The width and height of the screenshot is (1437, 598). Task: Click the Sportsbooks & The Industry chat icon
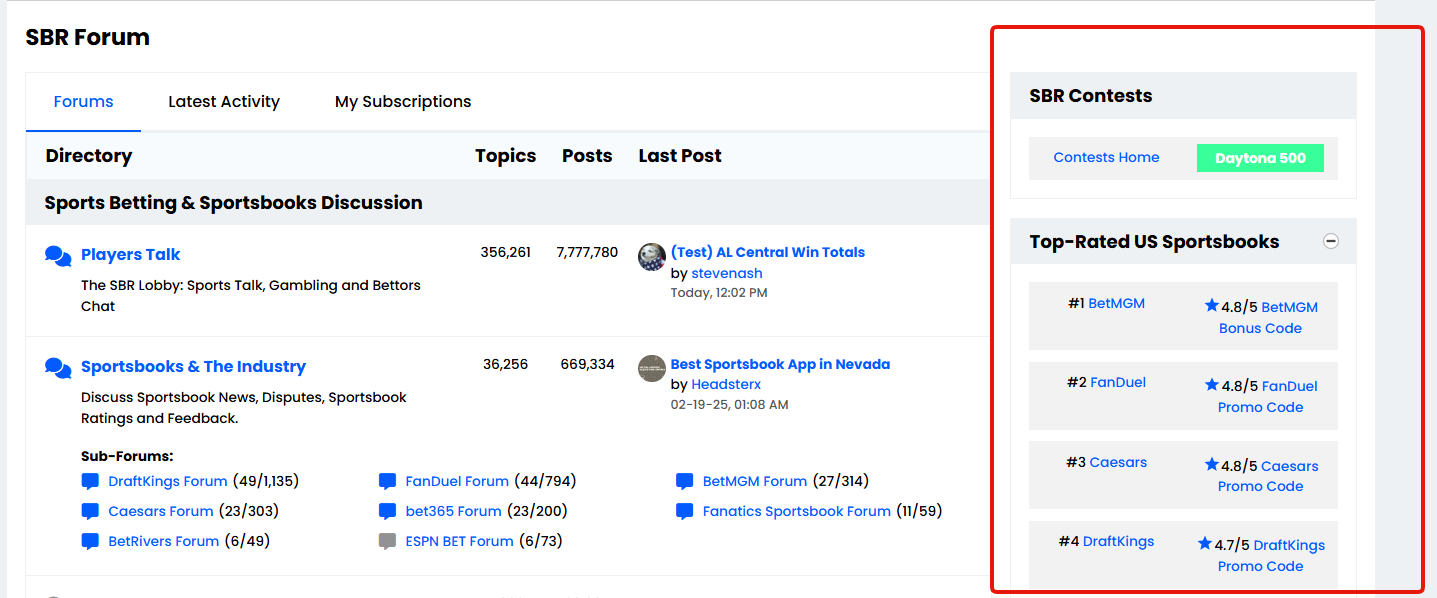[x=58, y=367]
